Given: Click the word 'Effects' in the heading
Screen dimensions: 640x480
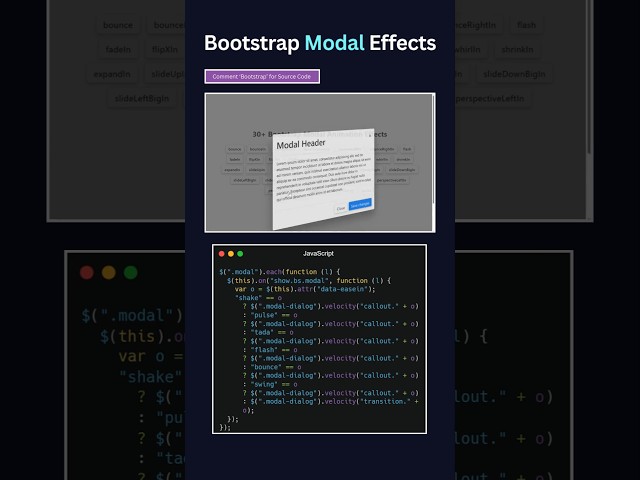Looking at the screenshot, I should coord(402,43).
